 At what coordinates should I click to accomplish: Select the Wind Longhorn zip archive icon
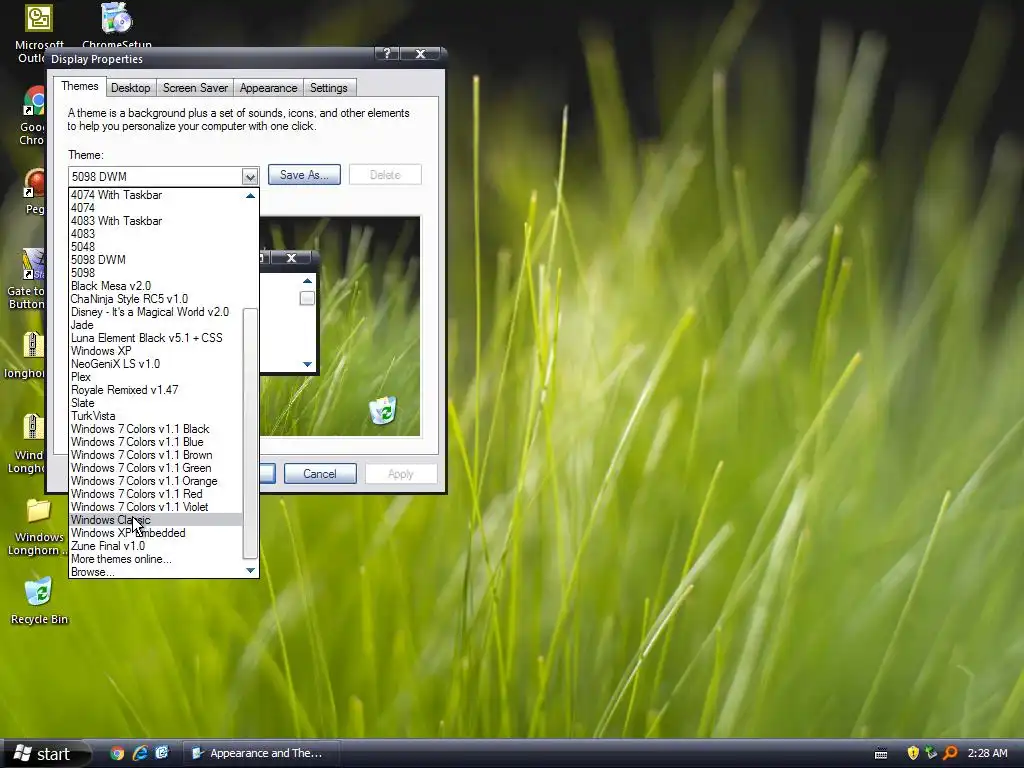click(33, 427)
